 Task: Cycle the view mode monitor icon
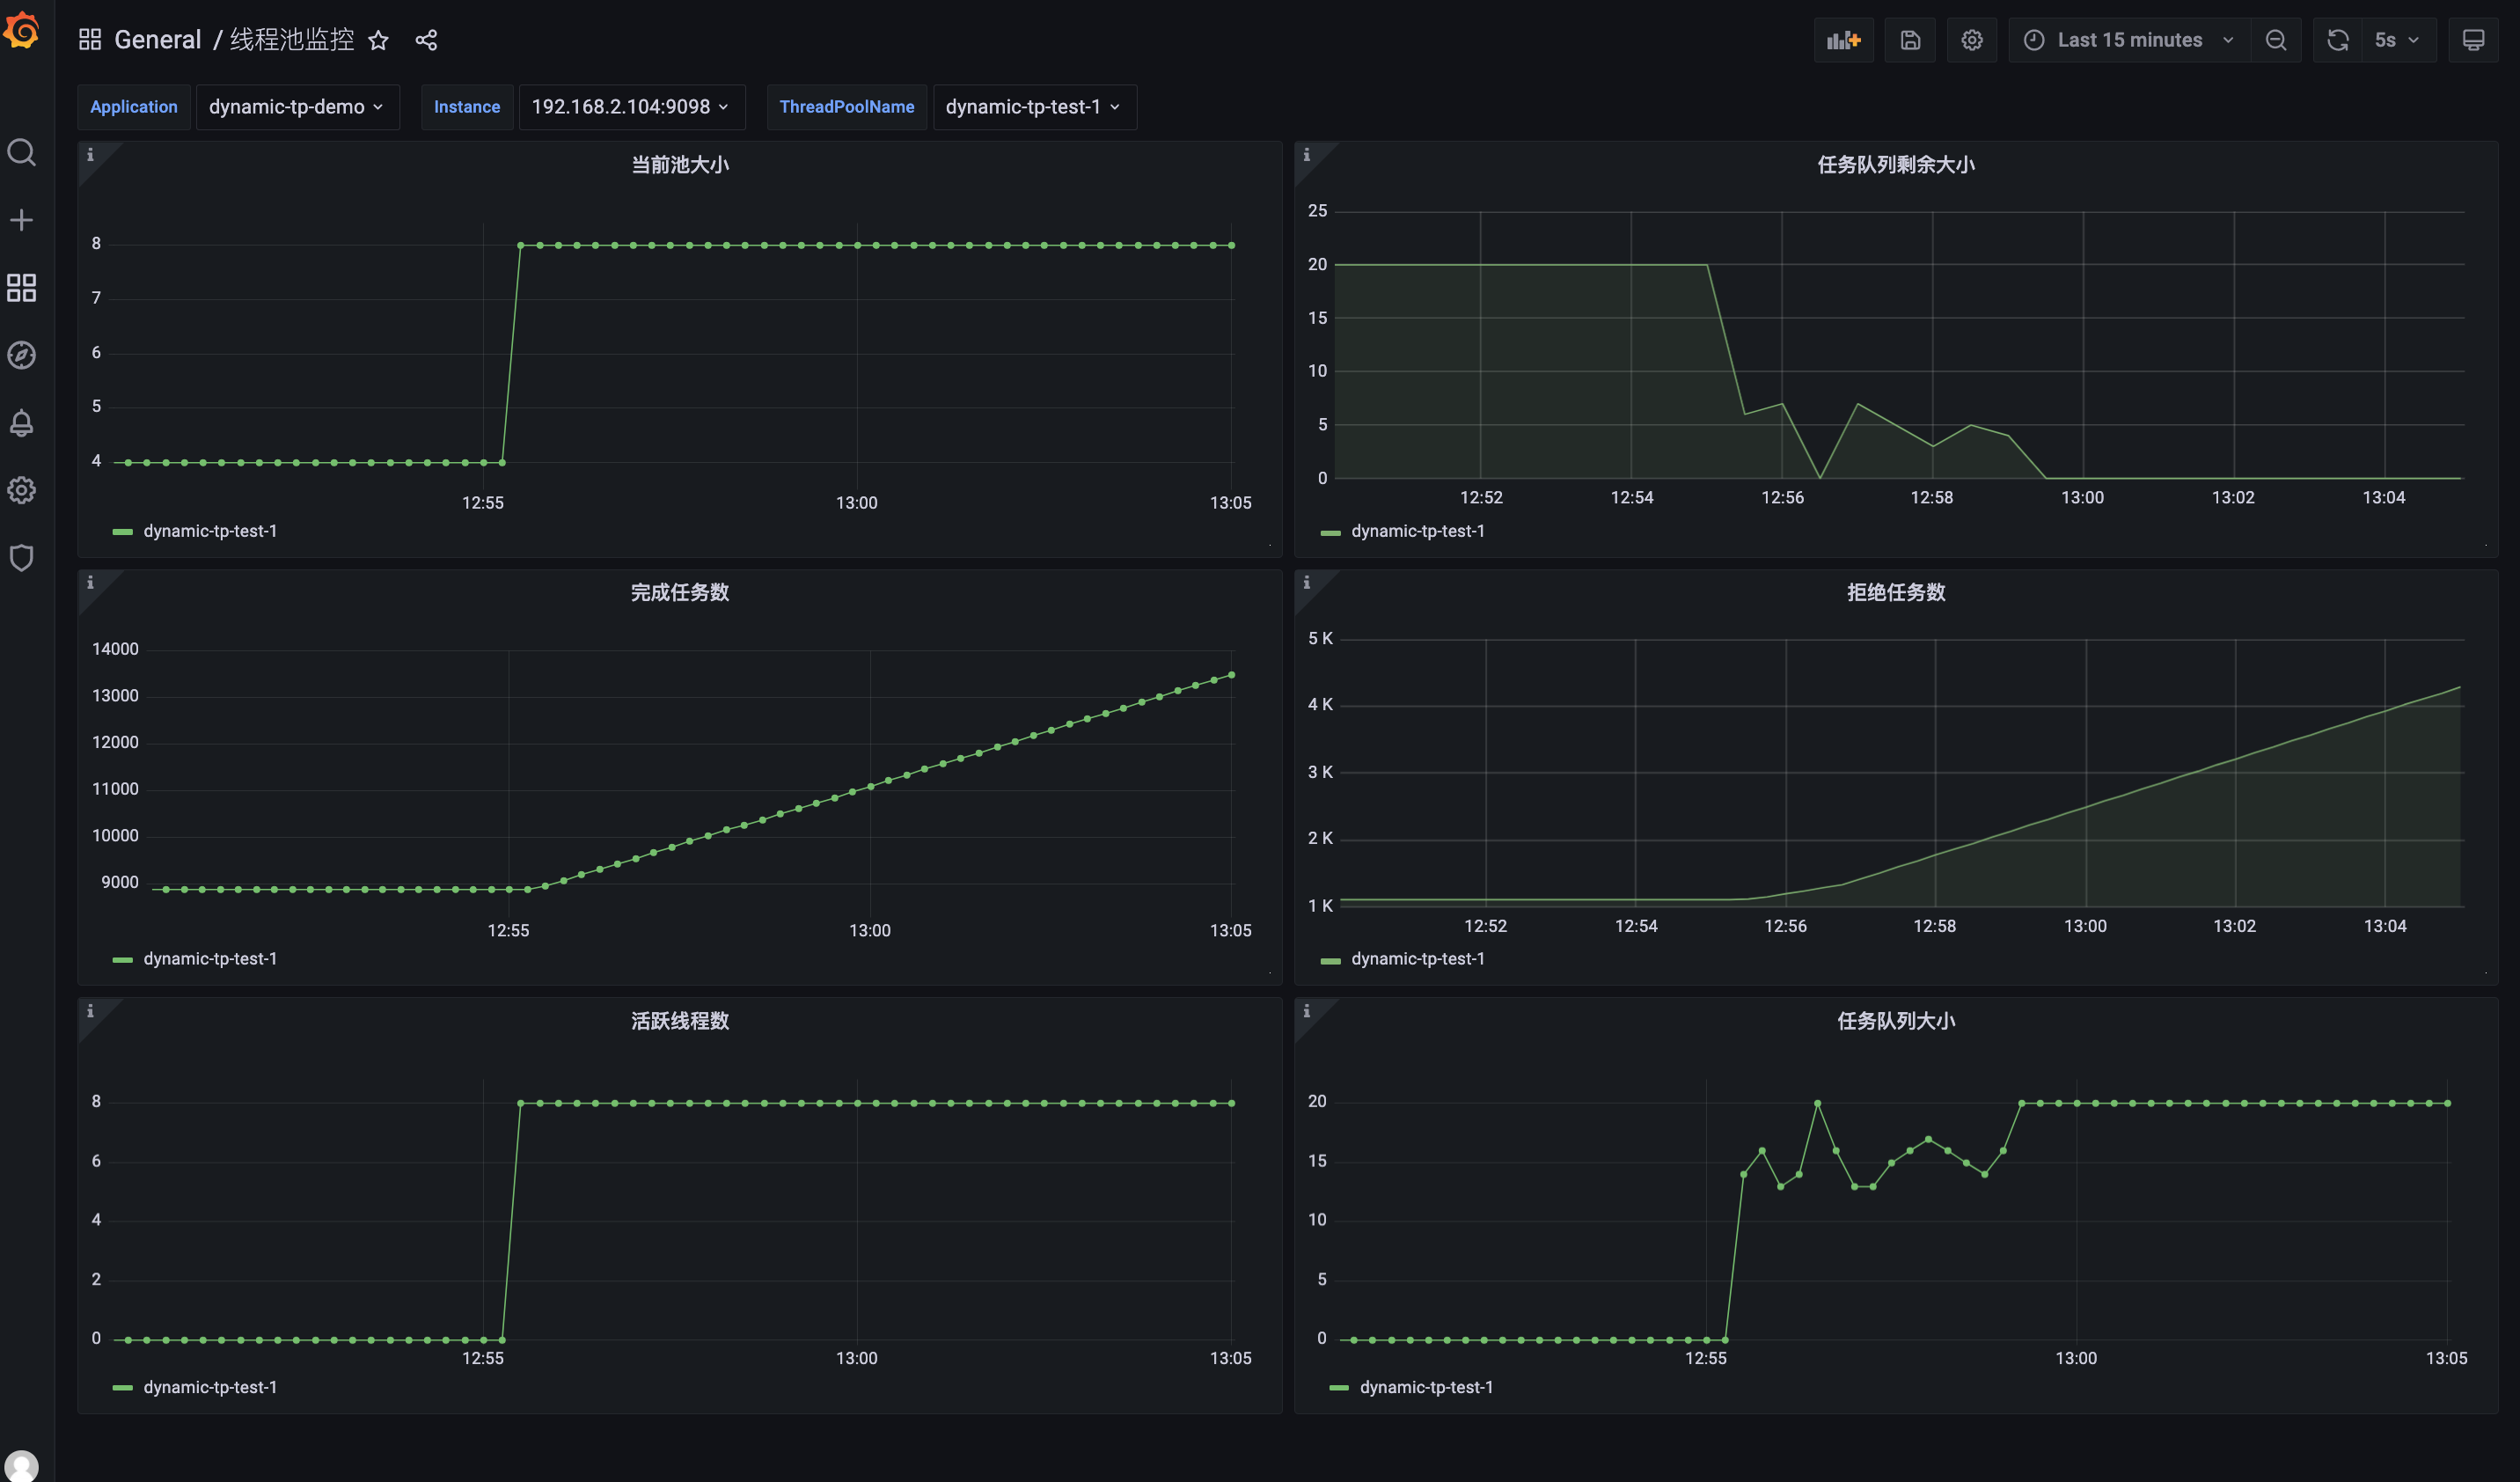click(x=2472, y=40)
